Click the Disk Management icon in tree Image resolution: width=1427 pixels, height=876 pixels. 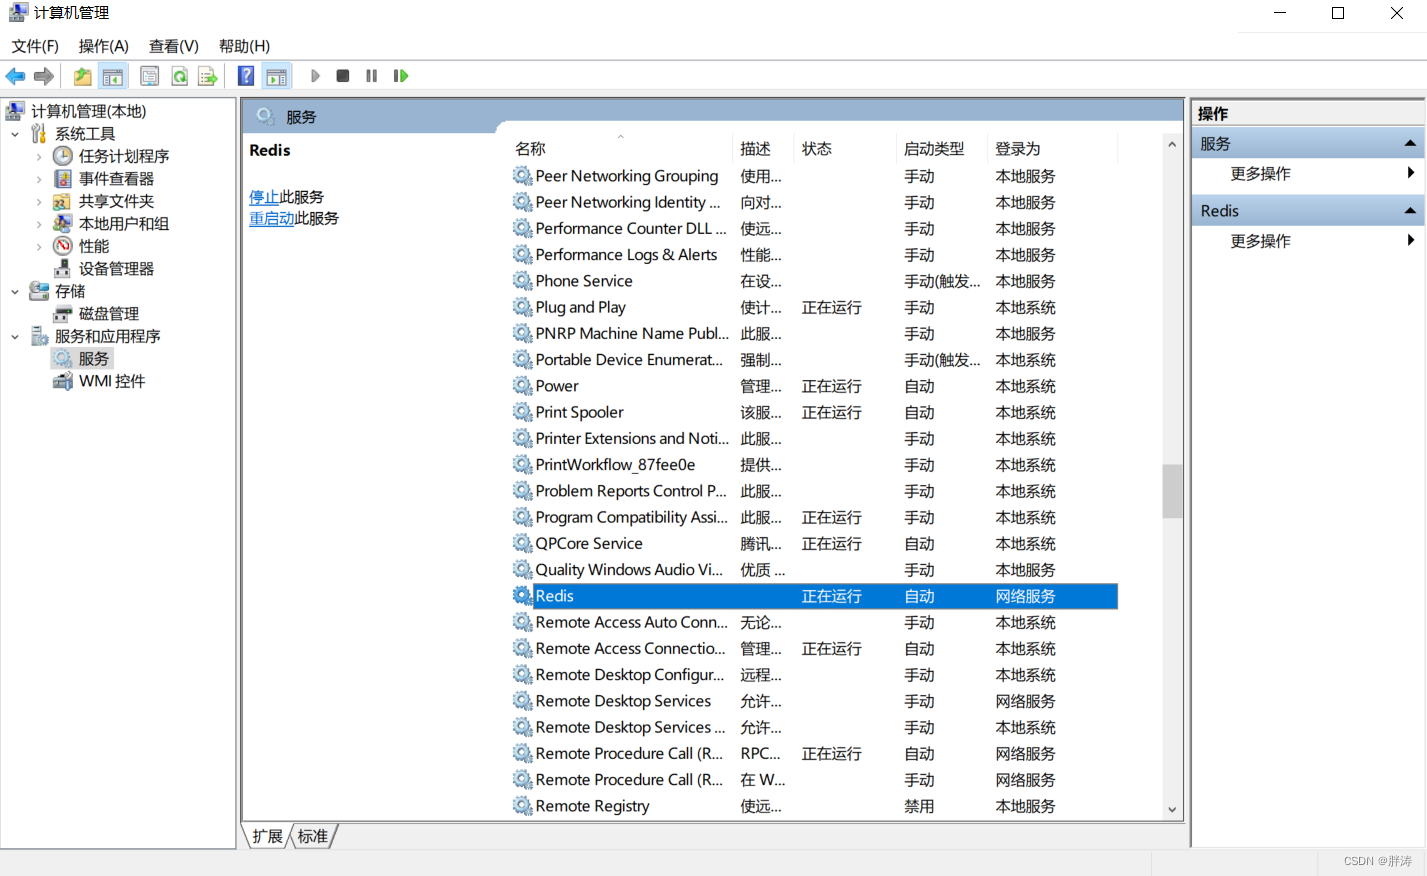(x=63, y=314)
